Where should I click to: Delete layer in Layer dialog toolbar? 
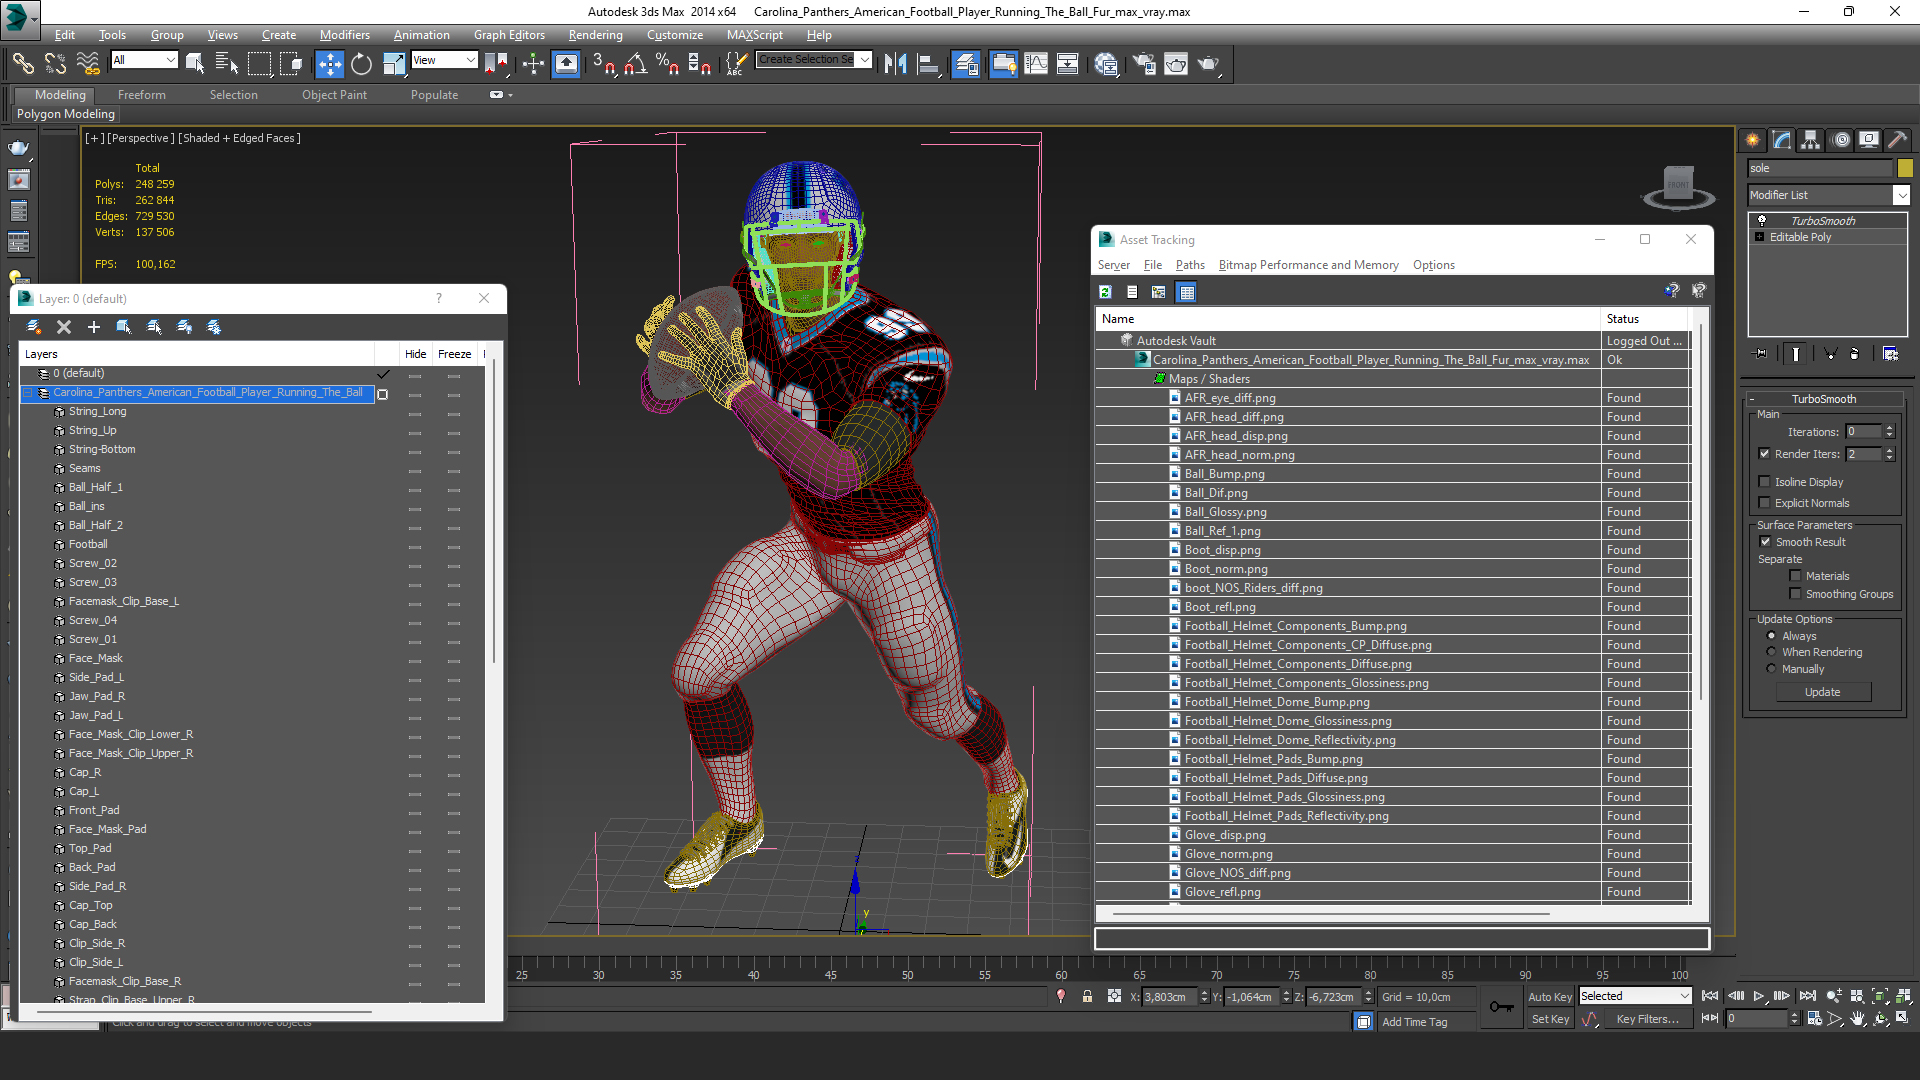[64, 327]
